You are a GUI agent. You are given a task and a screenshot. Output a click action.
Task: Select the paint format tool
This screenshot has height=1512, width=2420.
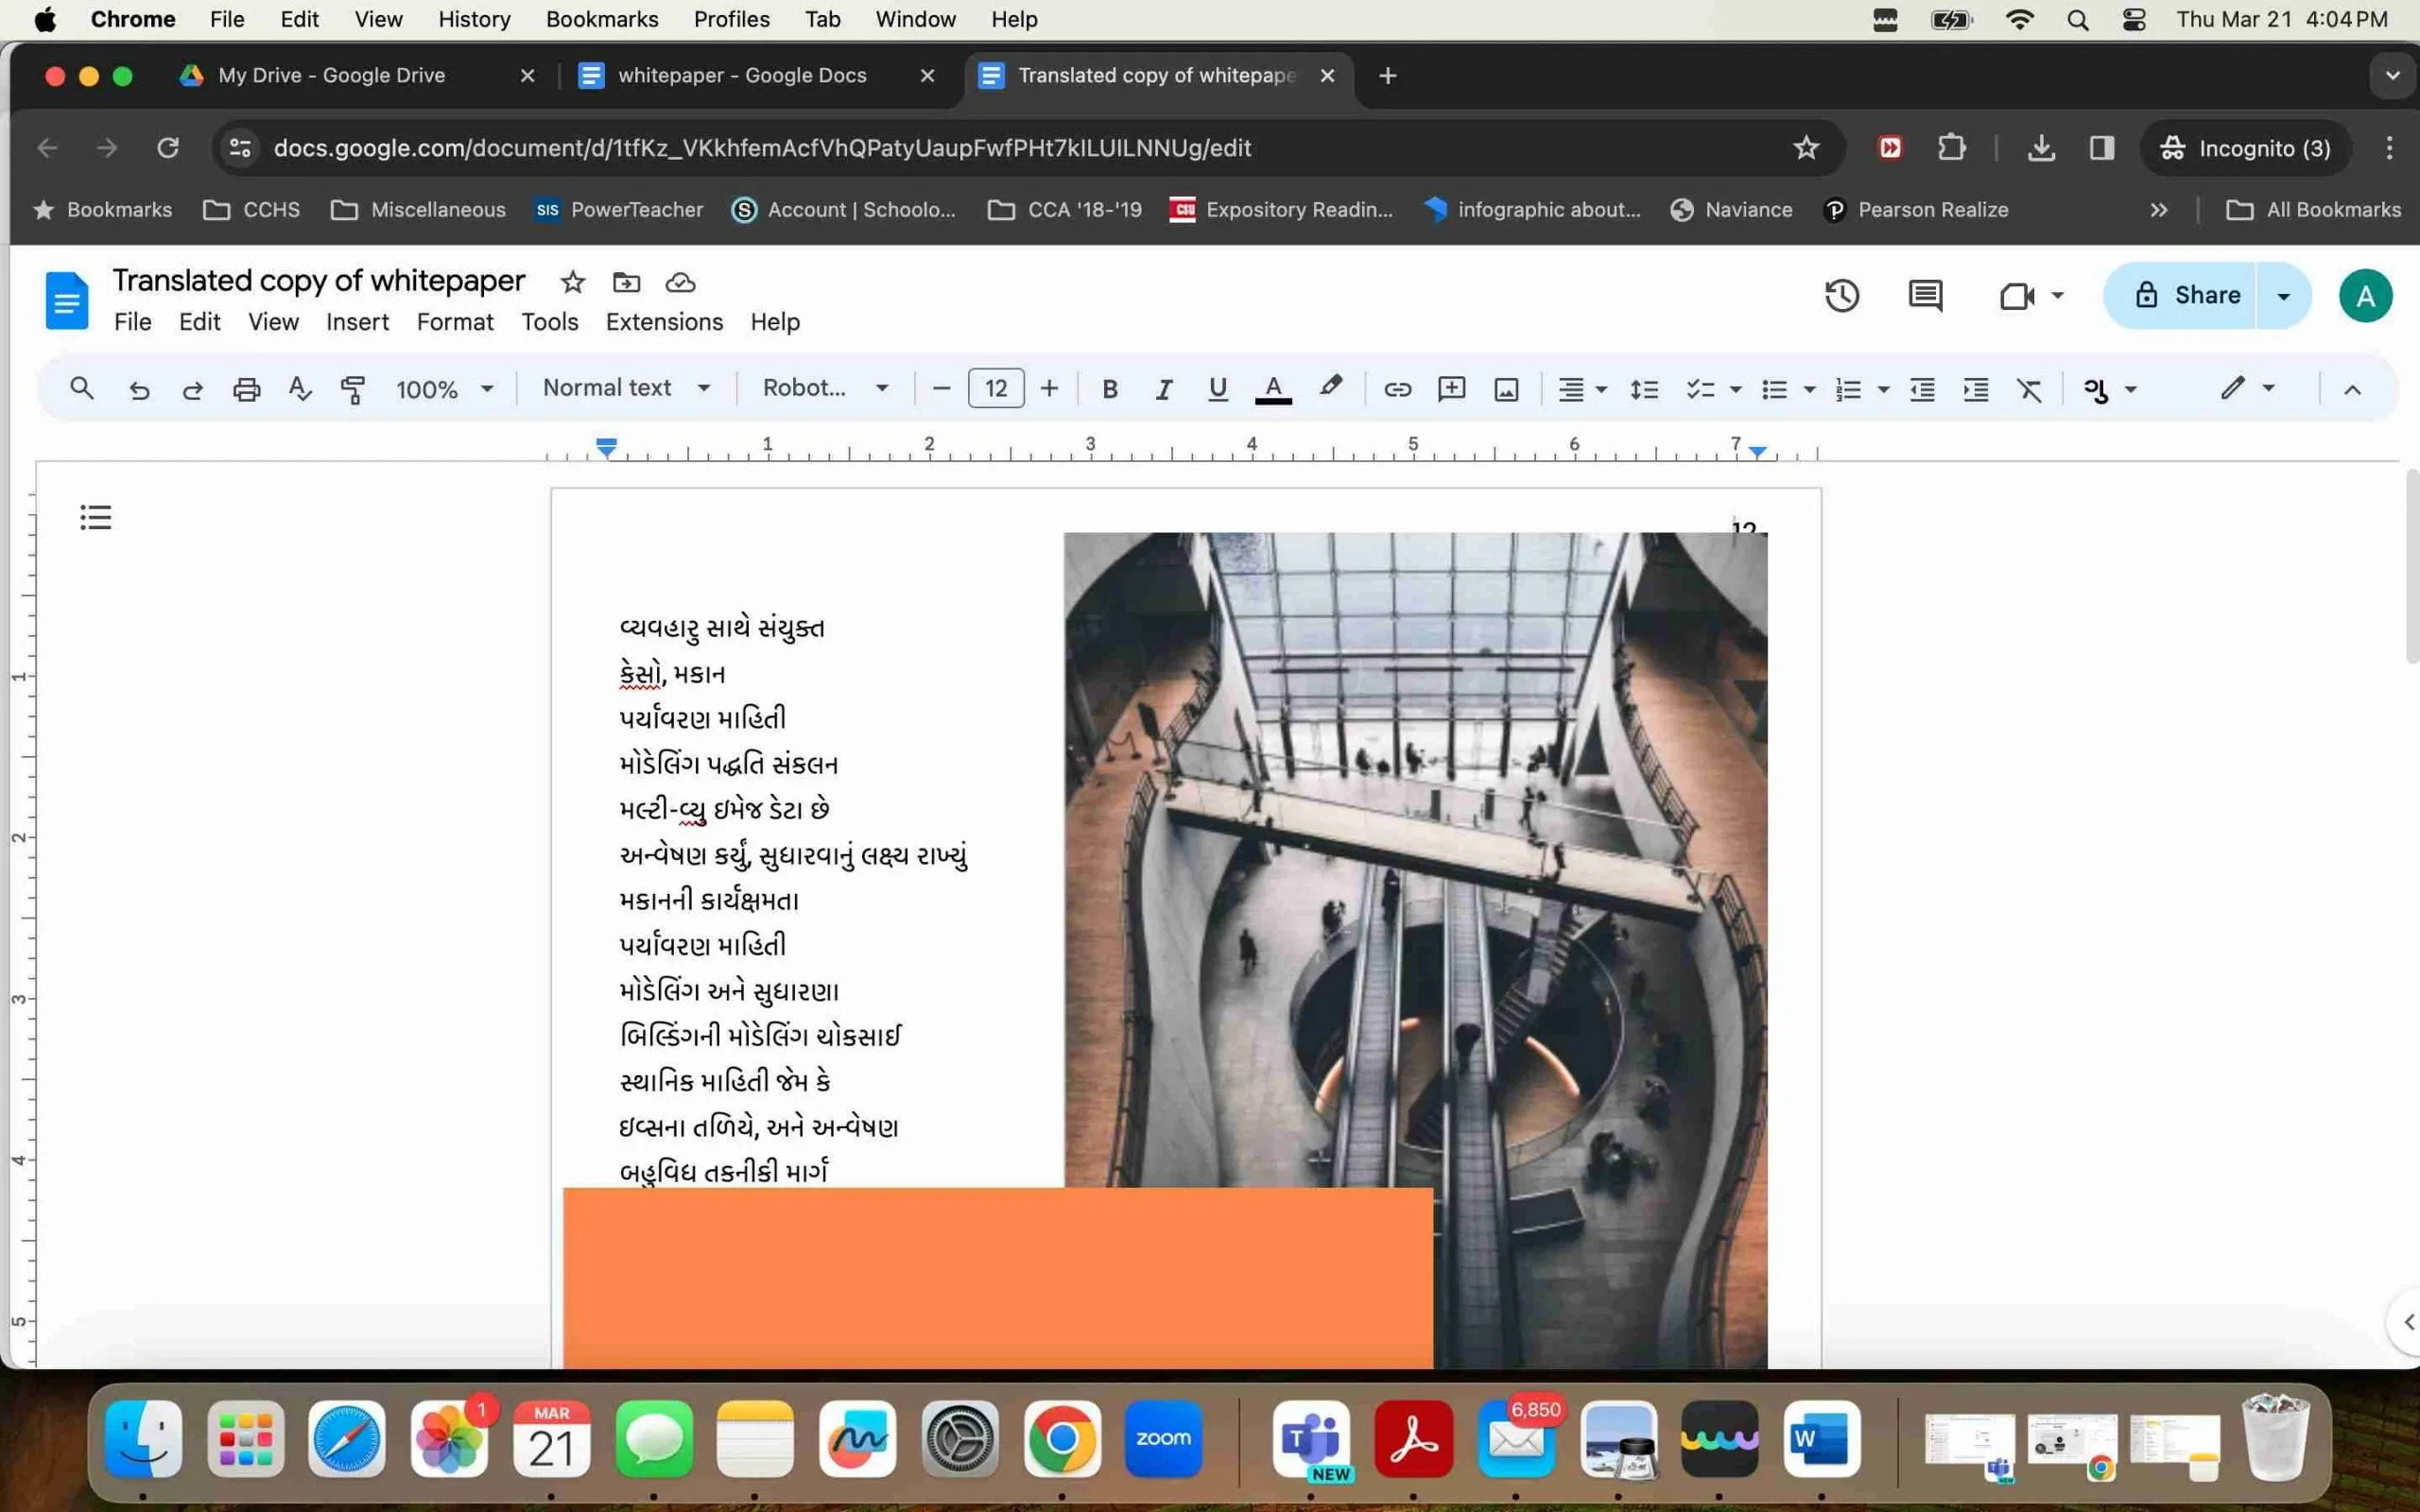pyautogui.click(x=353, y=389)
